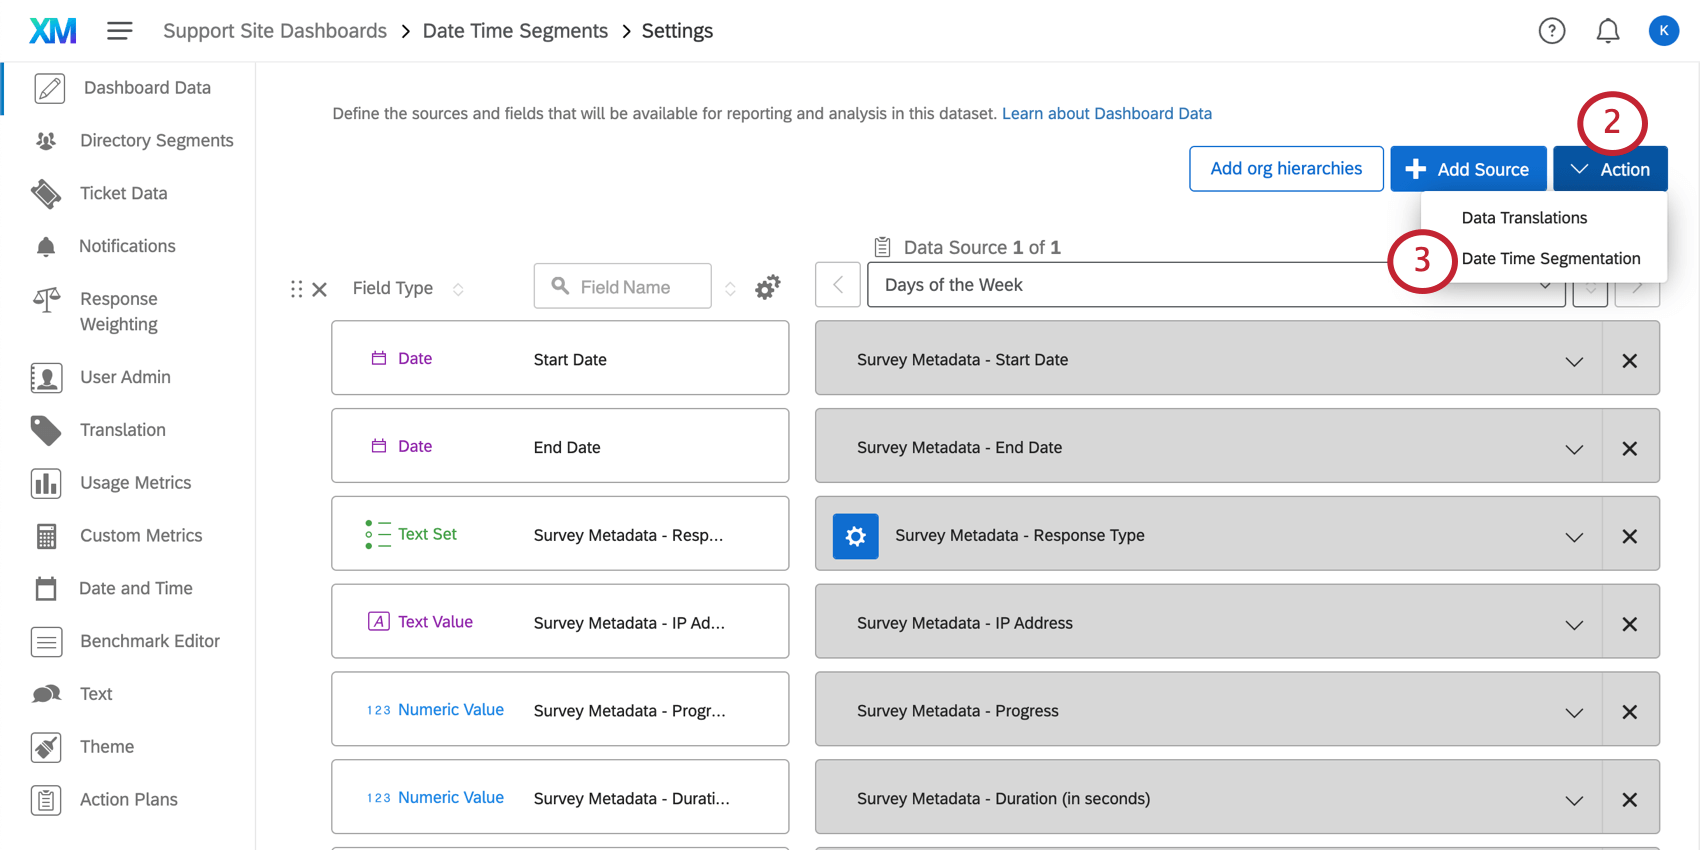Select Date Time Segmentation menu option
This screenshot has width=1700, height=850.
1550,259
